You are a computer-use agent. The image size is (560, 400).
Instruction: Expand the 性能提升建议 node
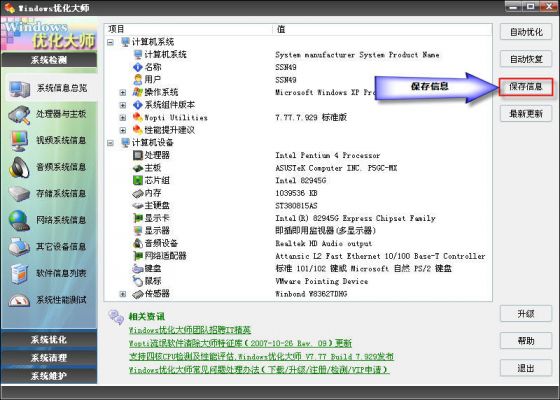(x=123, y=130)
